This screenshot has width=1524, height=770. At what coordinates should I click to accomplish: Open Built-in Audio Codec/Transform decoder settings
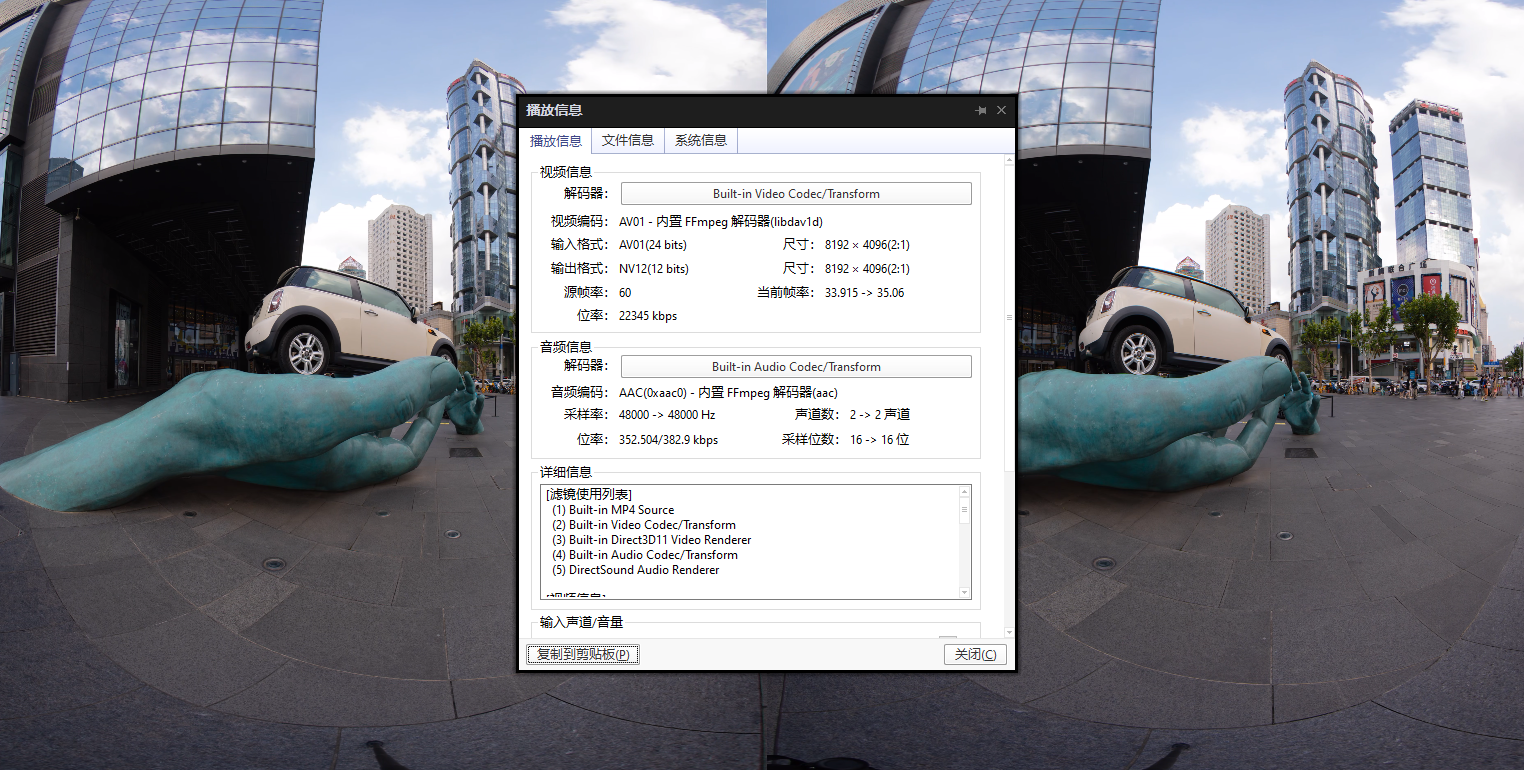[796, 366]
